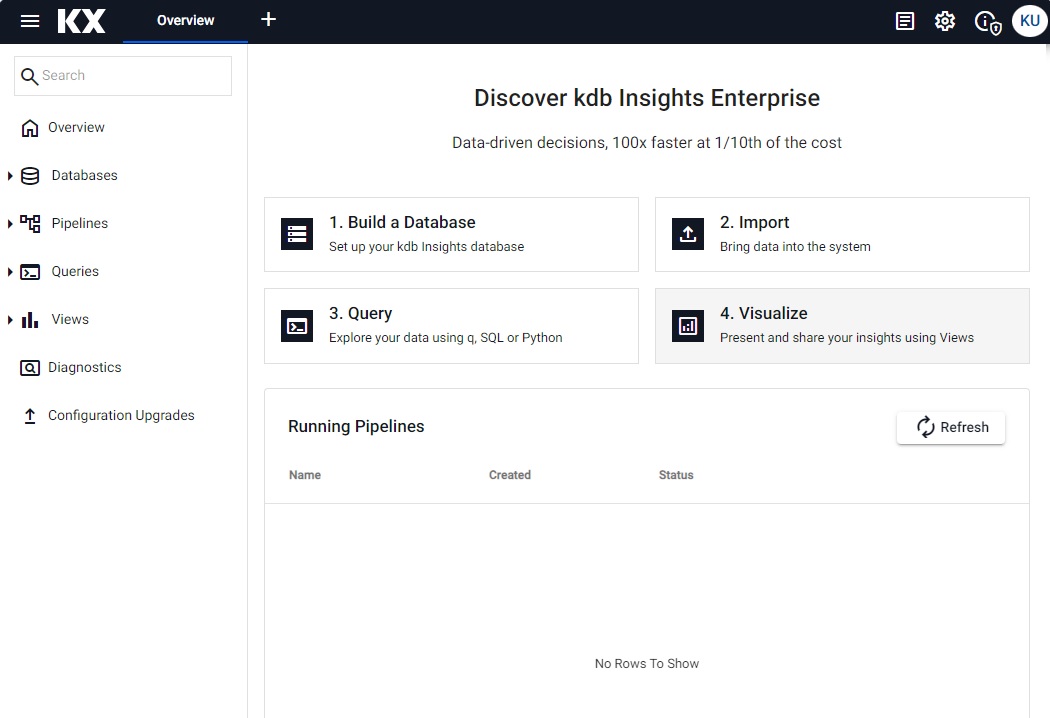The image size is (1050, 718).
Task: Refresh the Running Pipelines list
Action: tap(951, 427)
